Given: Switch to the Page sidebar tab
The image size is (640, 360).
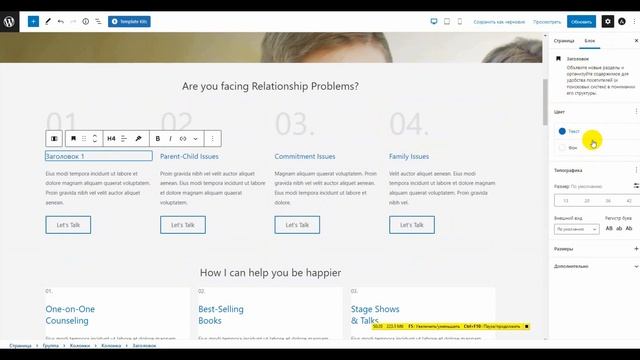Looking at the screenshot, I should click(x=564, y=41).
